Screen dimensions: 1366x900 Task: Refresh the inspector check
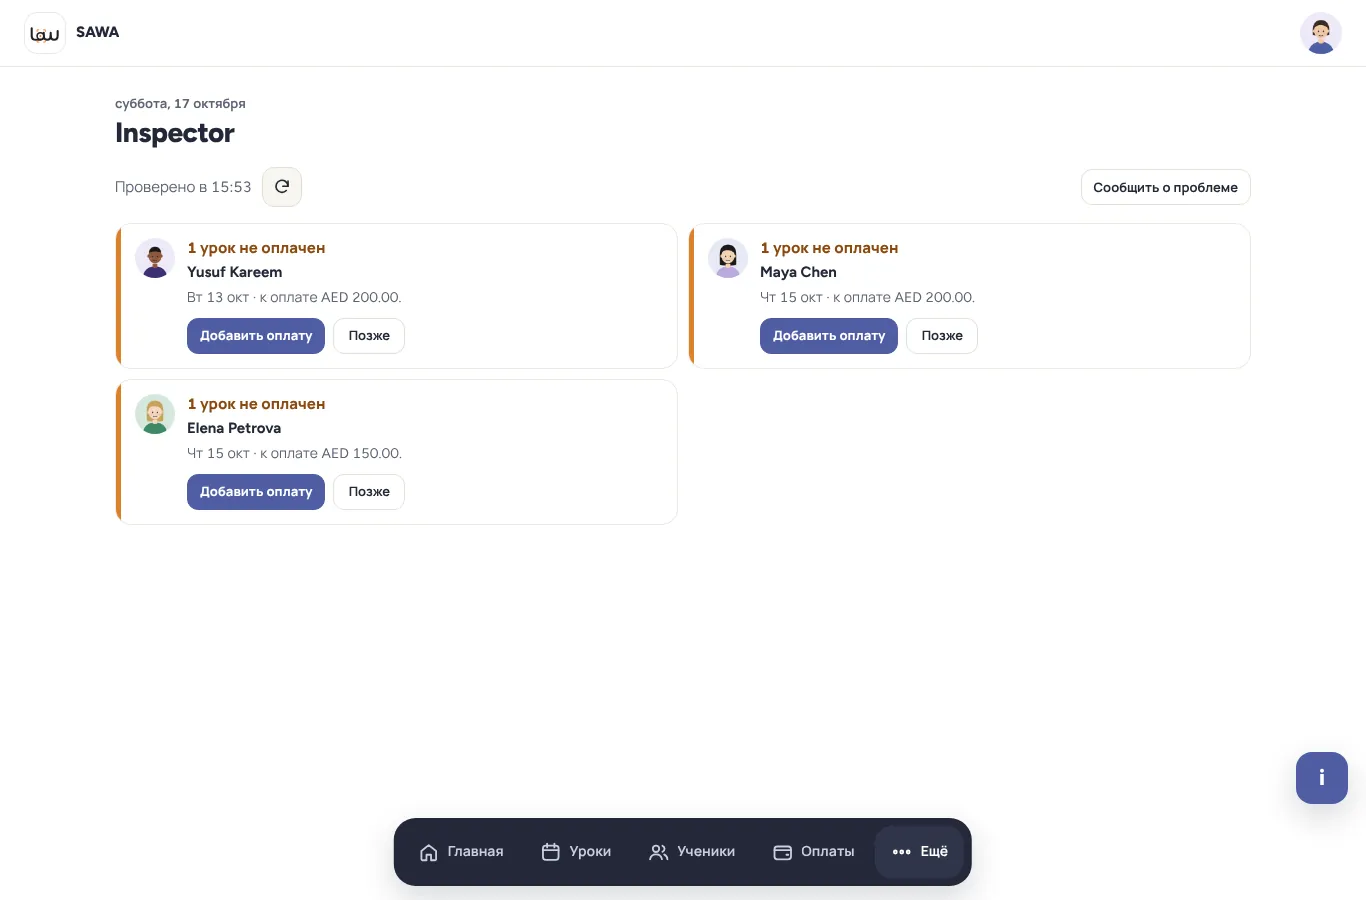click(x=282, y=187)
